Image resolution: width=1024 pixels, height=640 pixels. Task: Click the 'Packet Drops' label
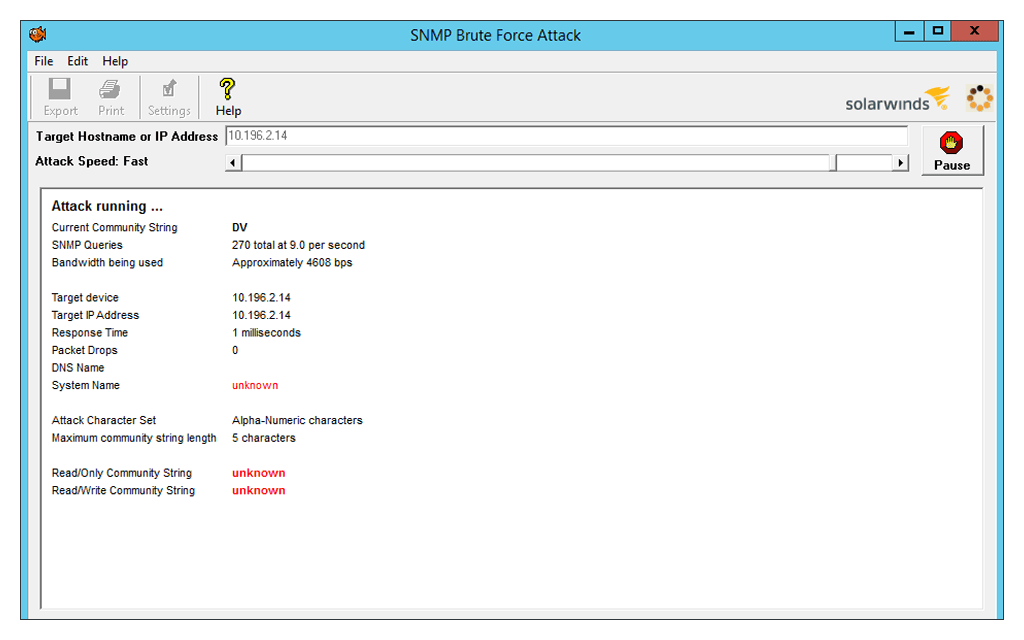84,350
